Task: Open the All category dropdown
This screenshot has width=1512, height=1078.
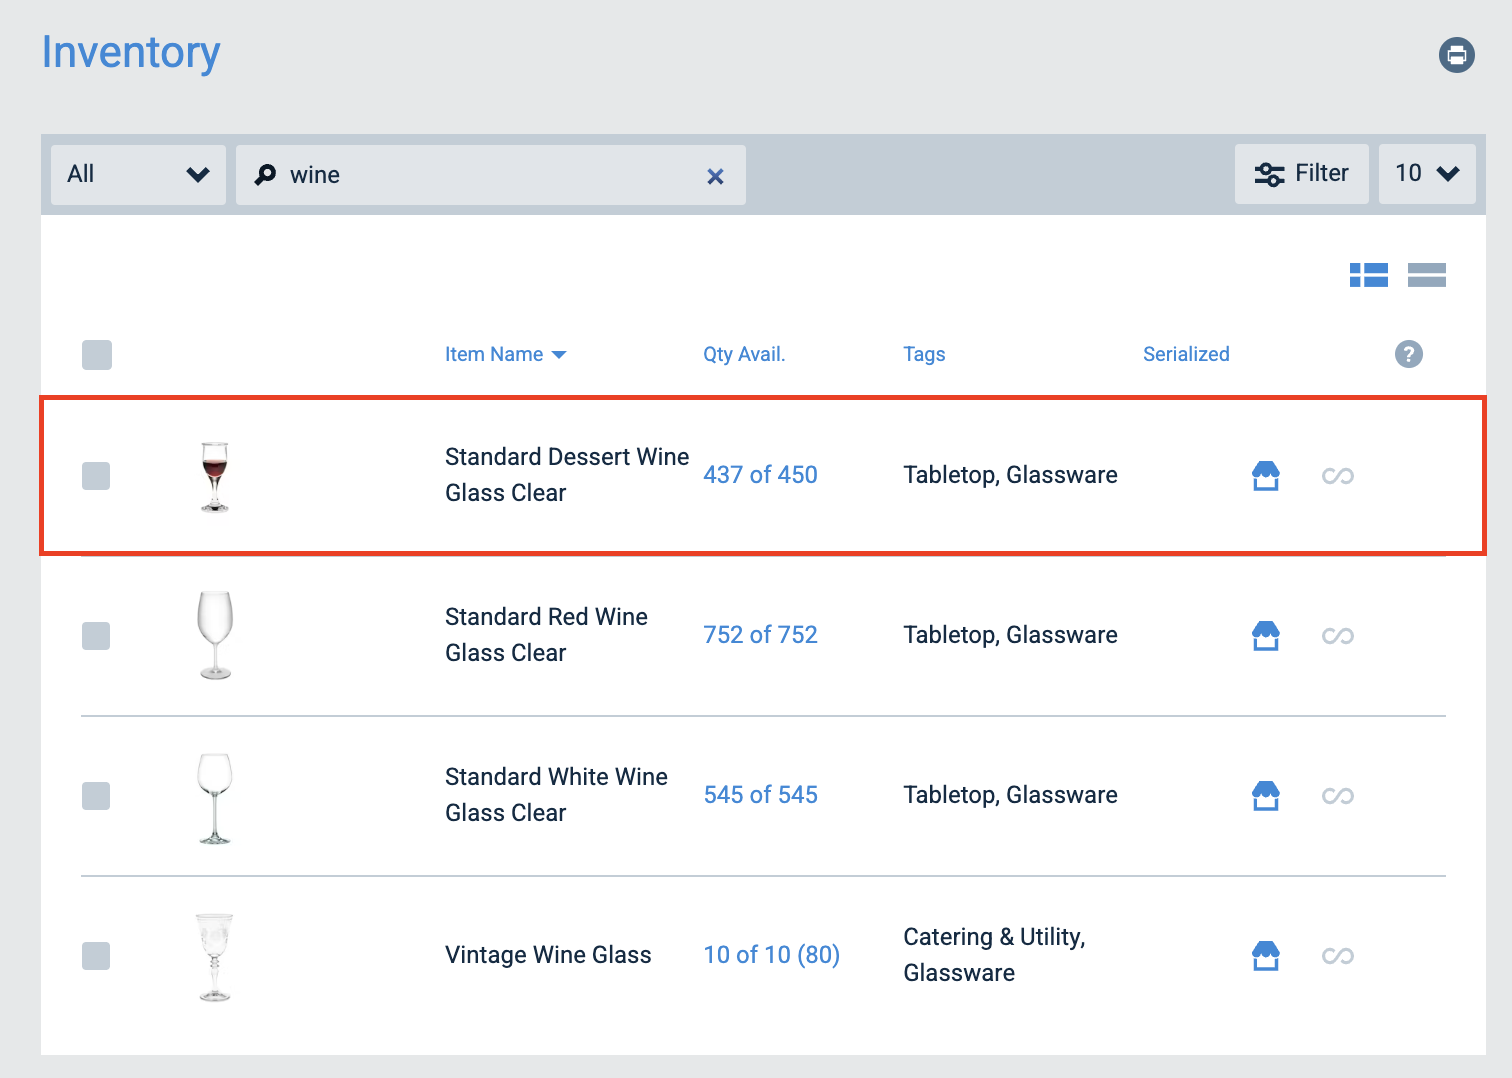Action: point(137,174)
